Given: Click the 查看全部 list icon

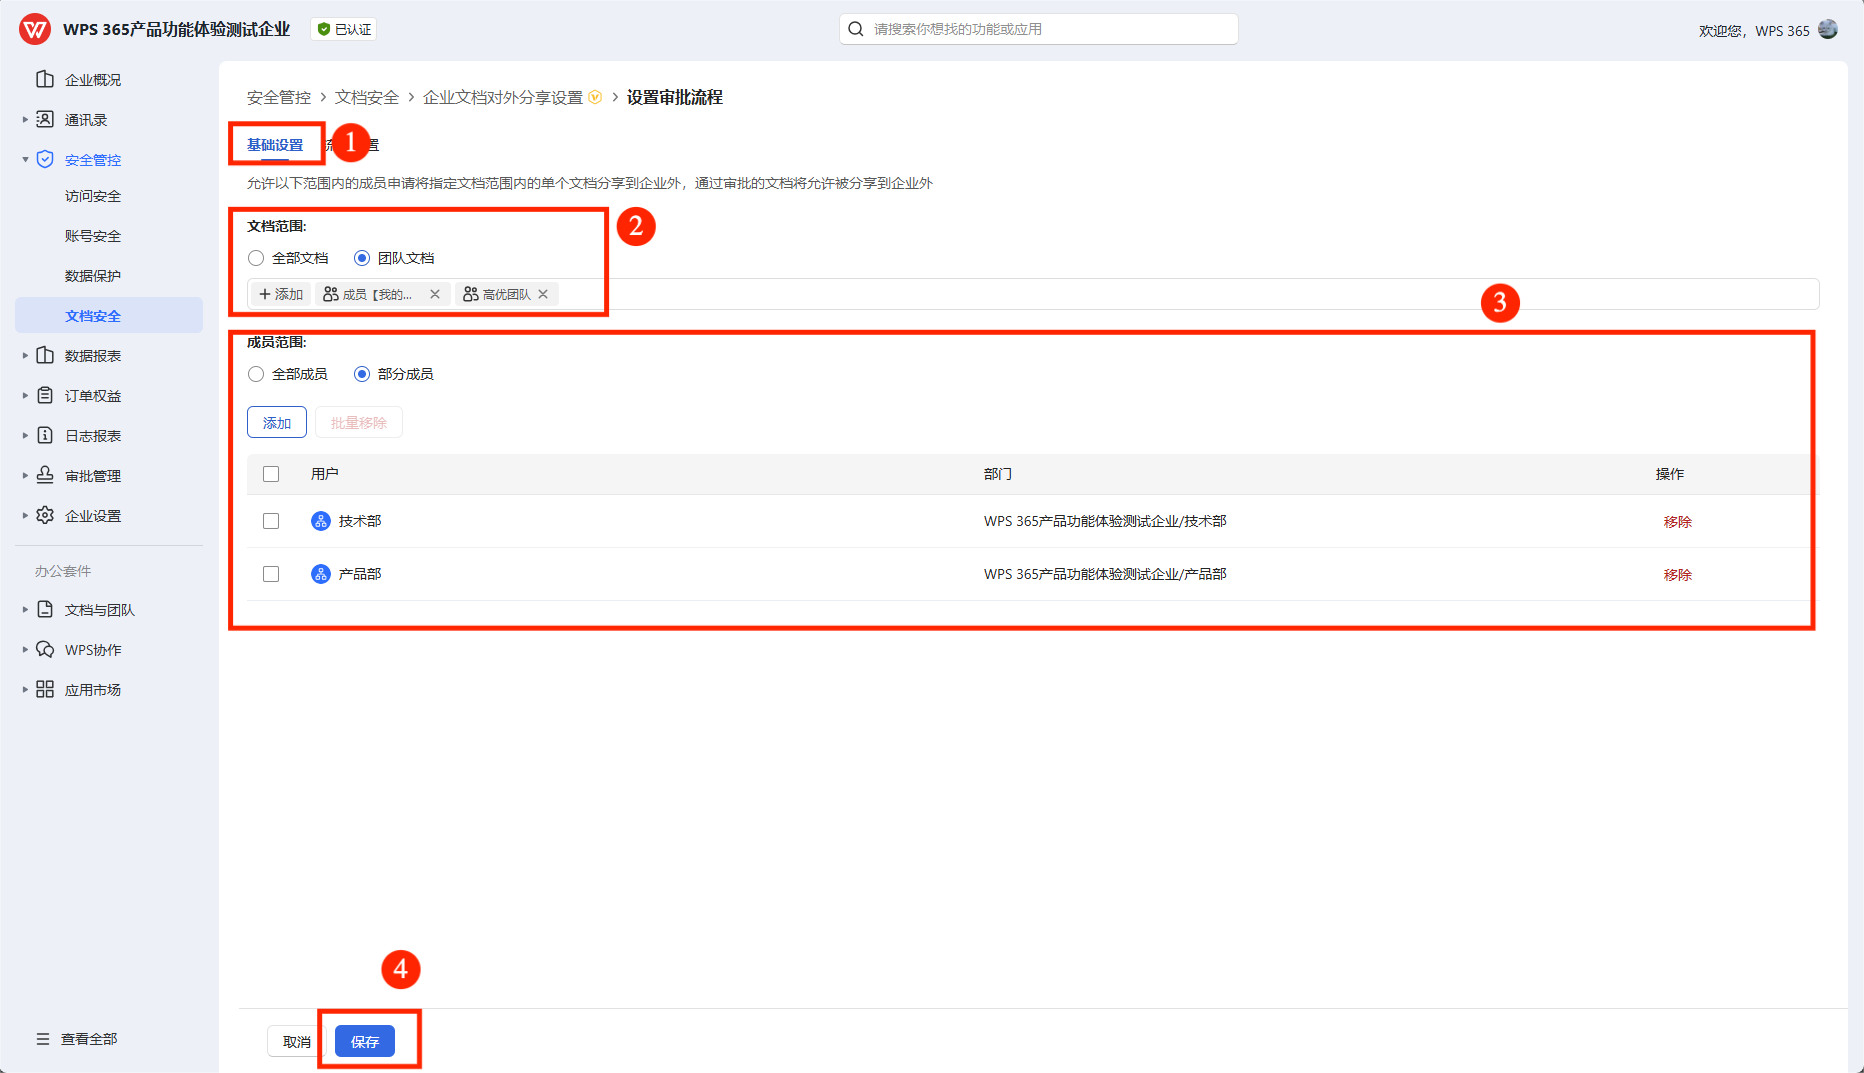Looking at the screenshot, I should click(x=43, y=1039).
